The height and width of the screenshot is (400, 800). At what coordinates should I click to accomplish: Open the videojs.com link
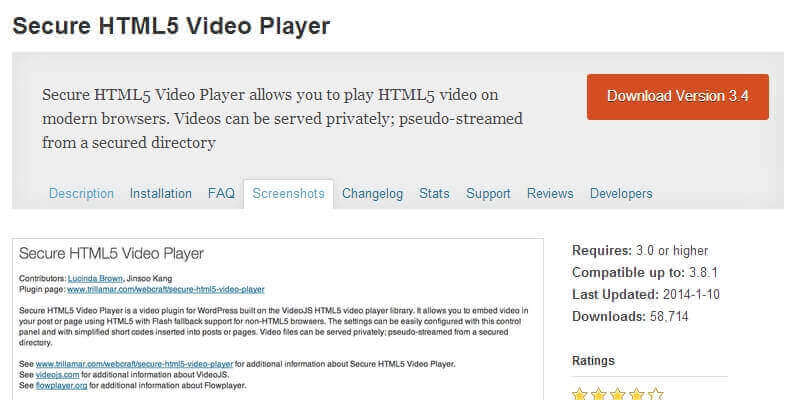pyautogui.click(x=58, y=374)
